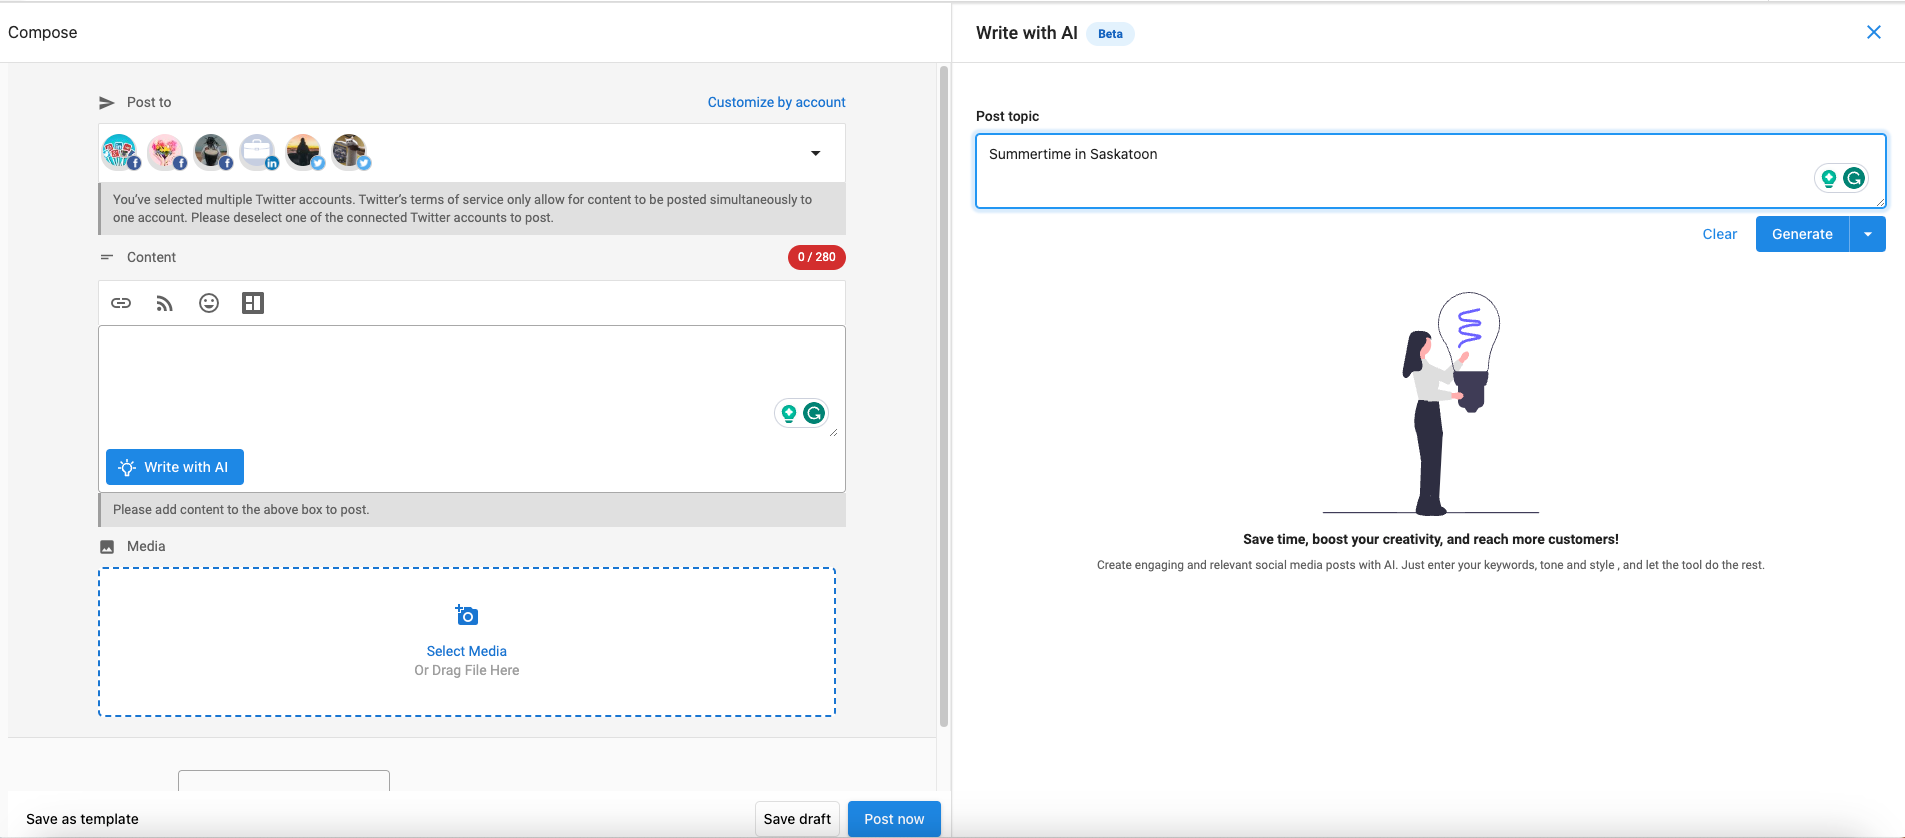
Task: Select first Facebook account avatar with colorful signs
Action: coord(120,152)
